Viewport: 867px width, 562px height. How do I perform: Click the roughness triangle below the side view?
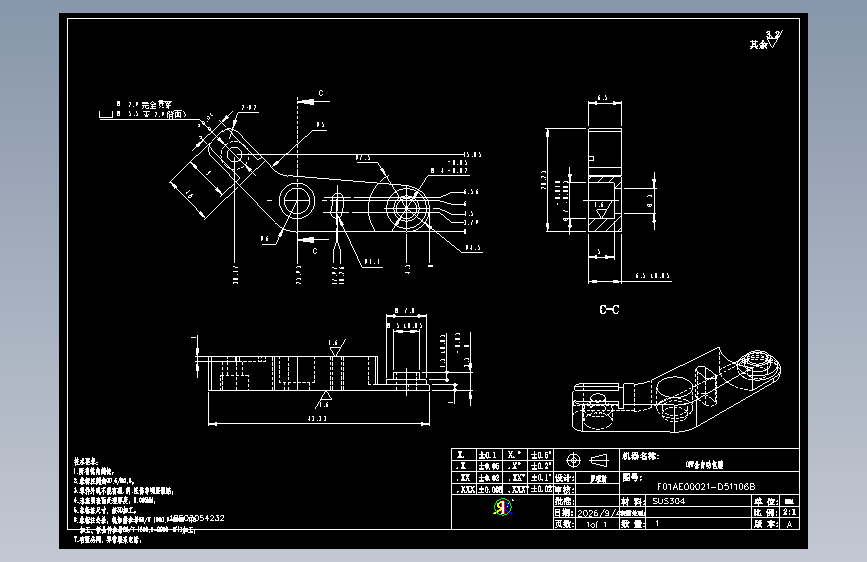click(x=325, y=398)
